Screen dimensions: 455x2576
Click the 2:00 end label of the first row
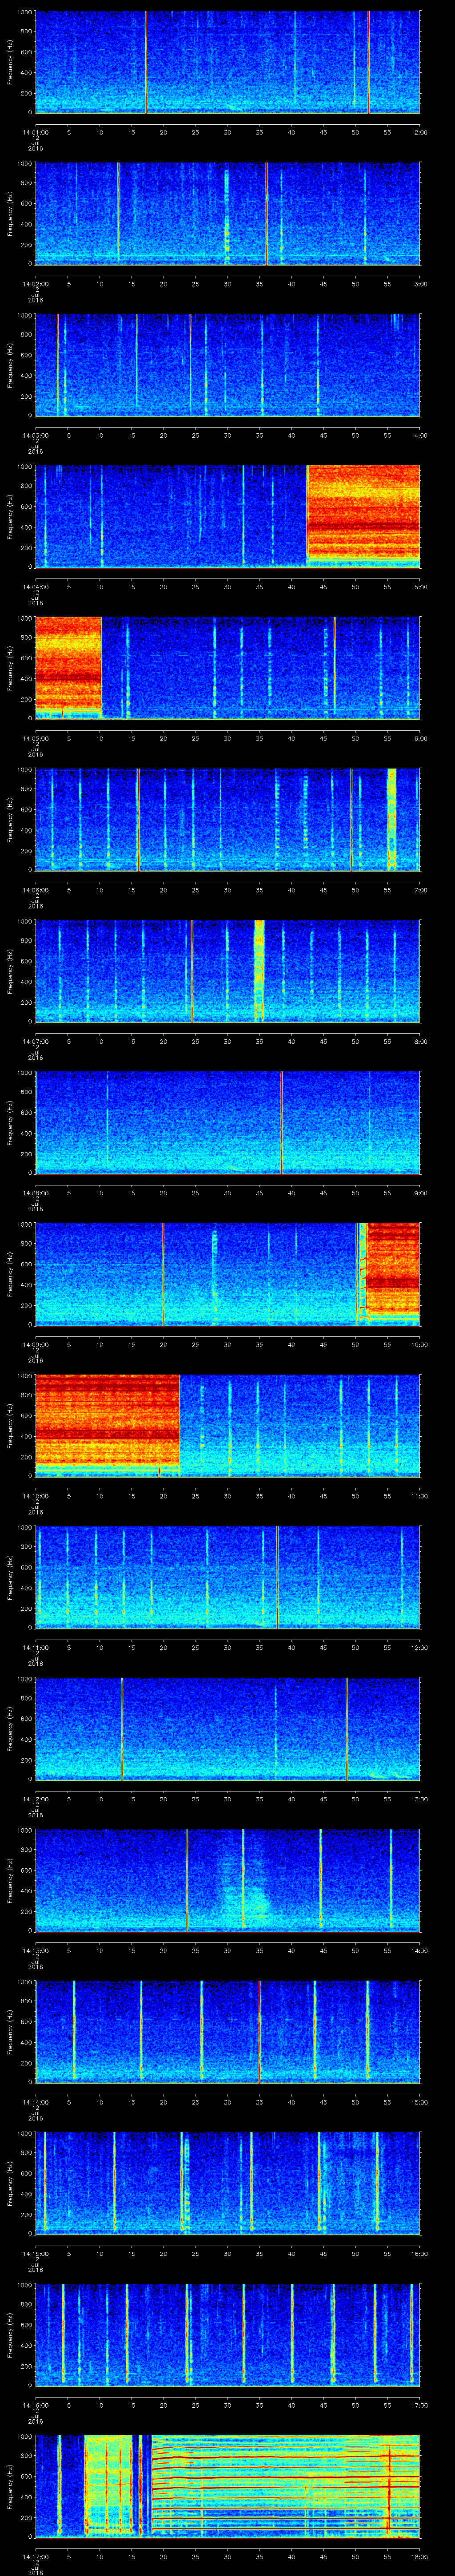click(420, 131)
